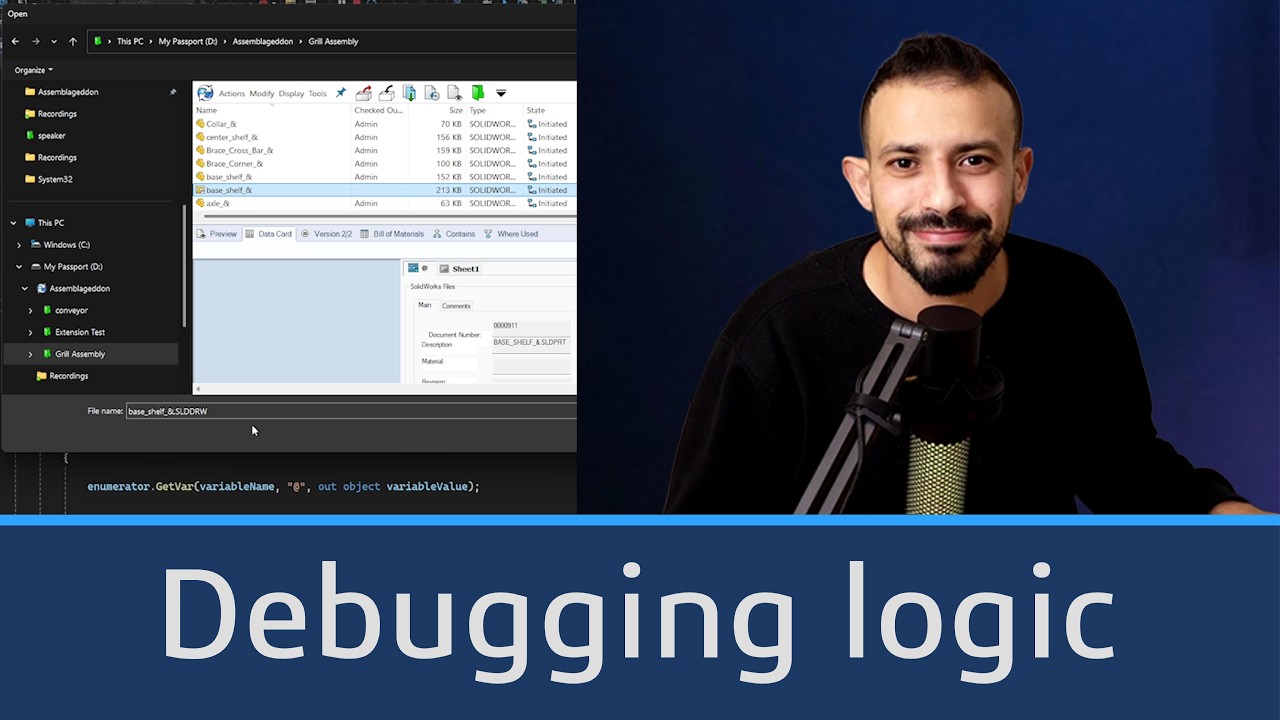This screenshot has width=1280, height=720.
Task: Expand the Windows (C:) tree node
Action: (19, 245)
